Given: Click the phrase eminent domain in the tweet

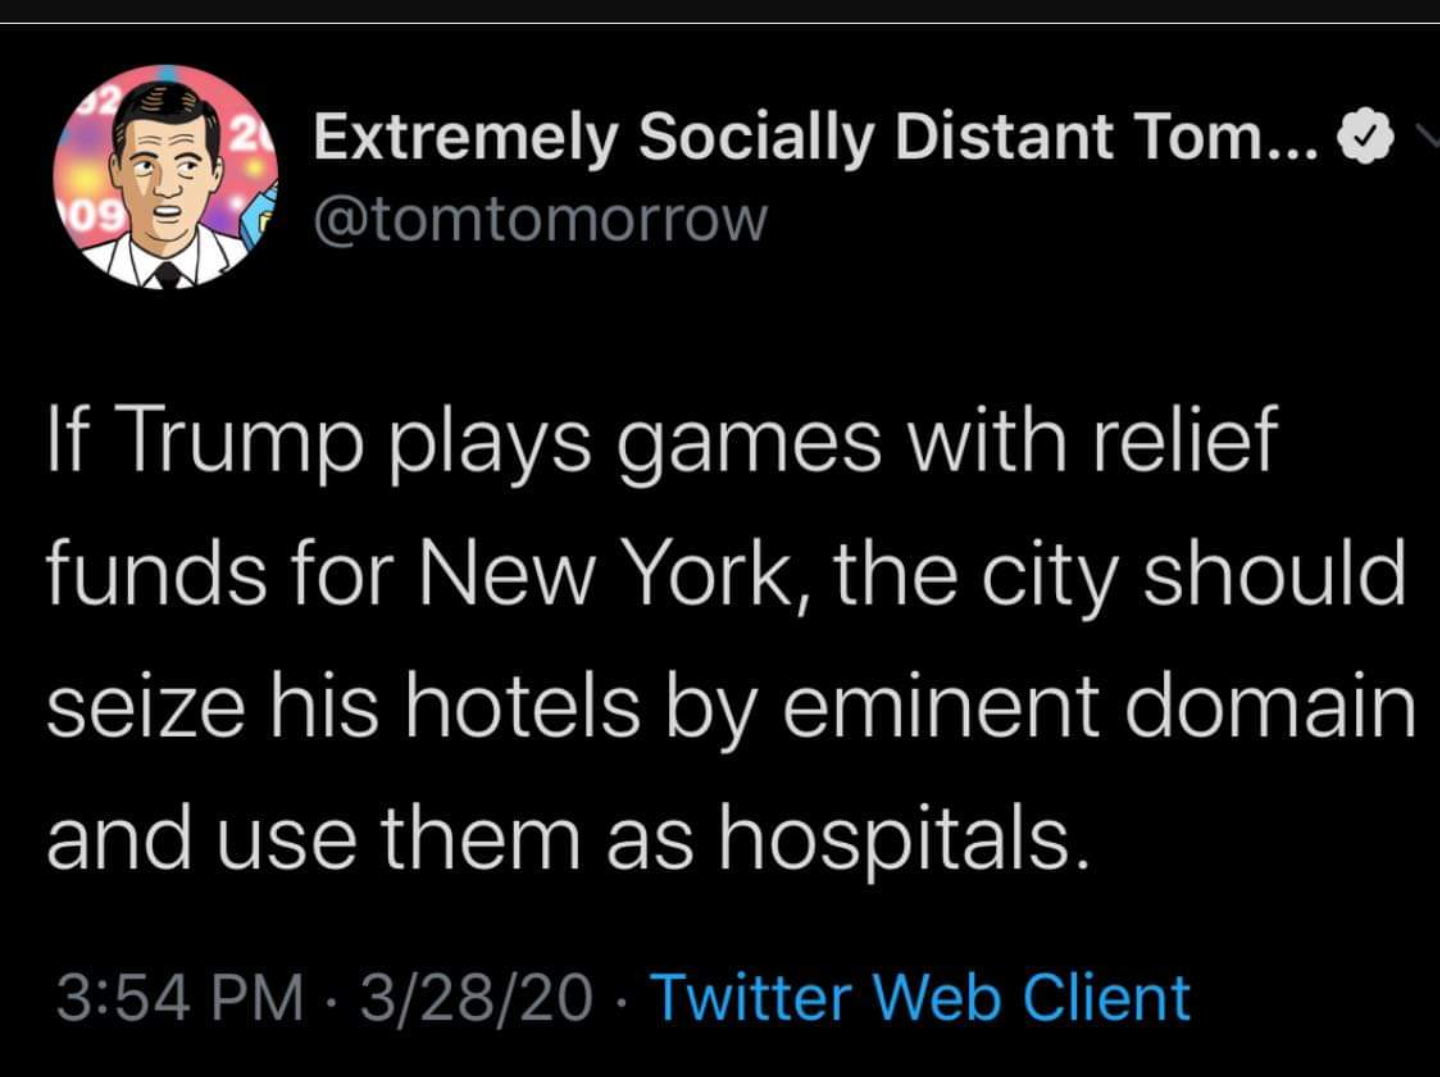Looking at the screenshot, I should point(1099,707).
